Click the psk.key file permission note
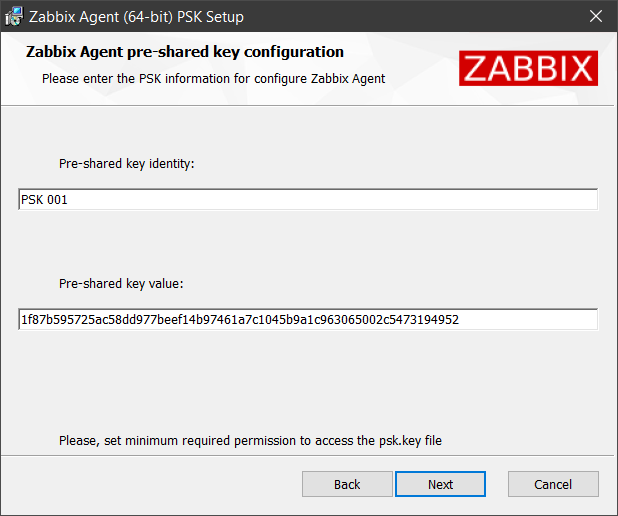This screenshot has width=618, height=516. (250, 440)
